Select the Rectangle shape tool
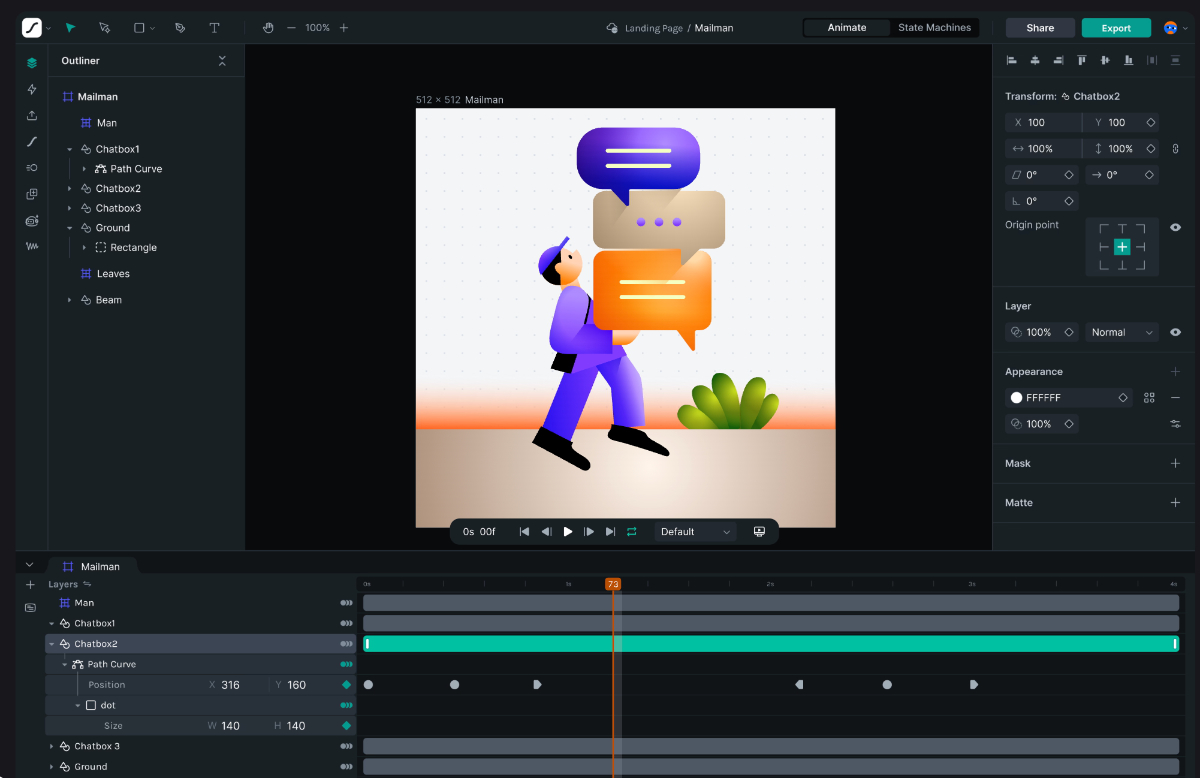The image size is (1200, 778). coord(138,27)
